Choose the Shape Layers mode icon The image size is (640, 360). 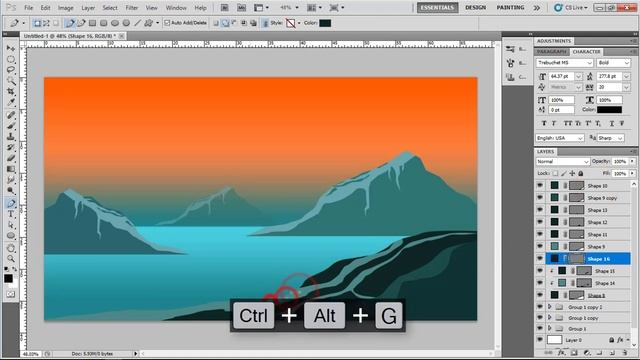pyautogui.click(x=37, y=23)
